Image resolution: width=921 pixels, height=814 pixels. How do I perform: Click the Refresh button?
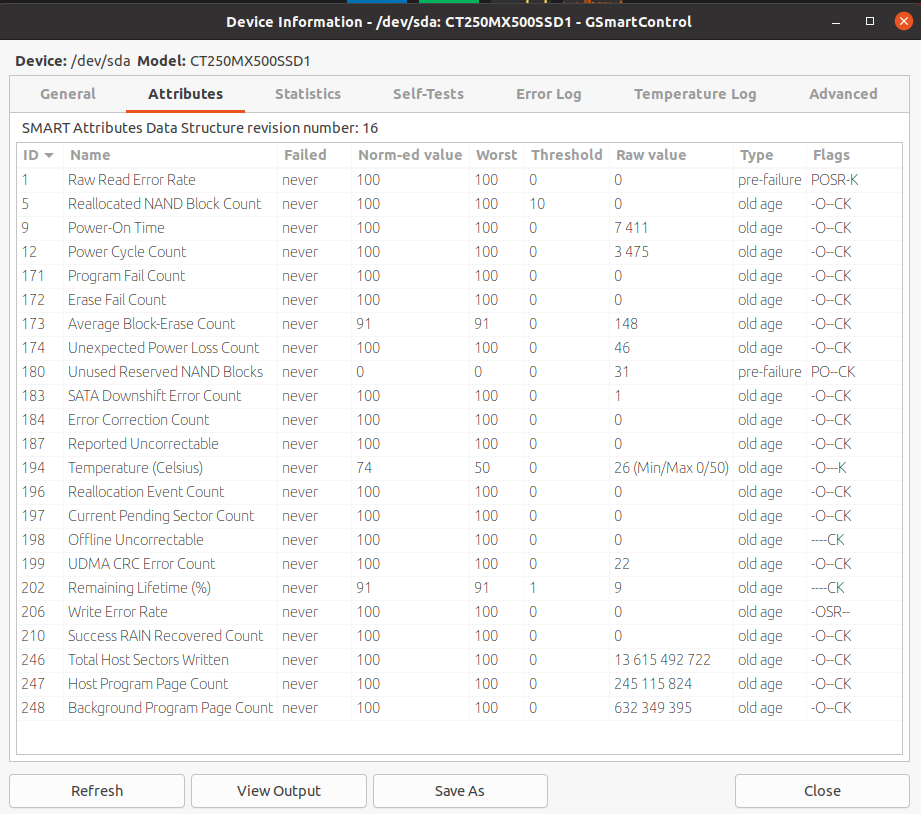coord(97,791)
